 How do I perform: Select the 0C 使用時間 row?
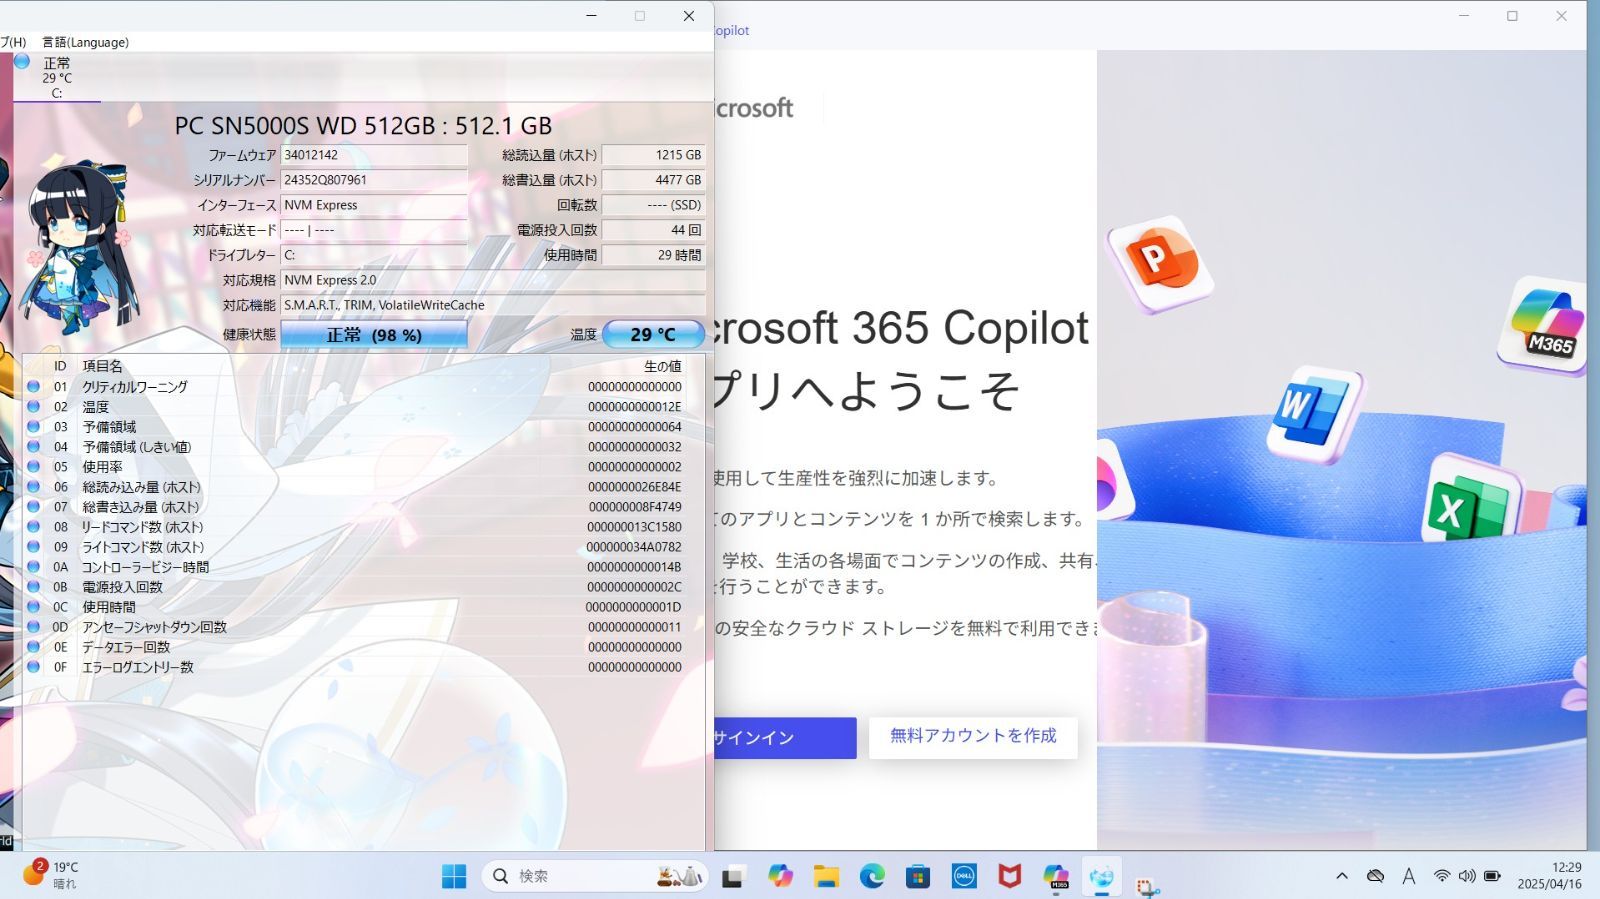pos(363,607)
